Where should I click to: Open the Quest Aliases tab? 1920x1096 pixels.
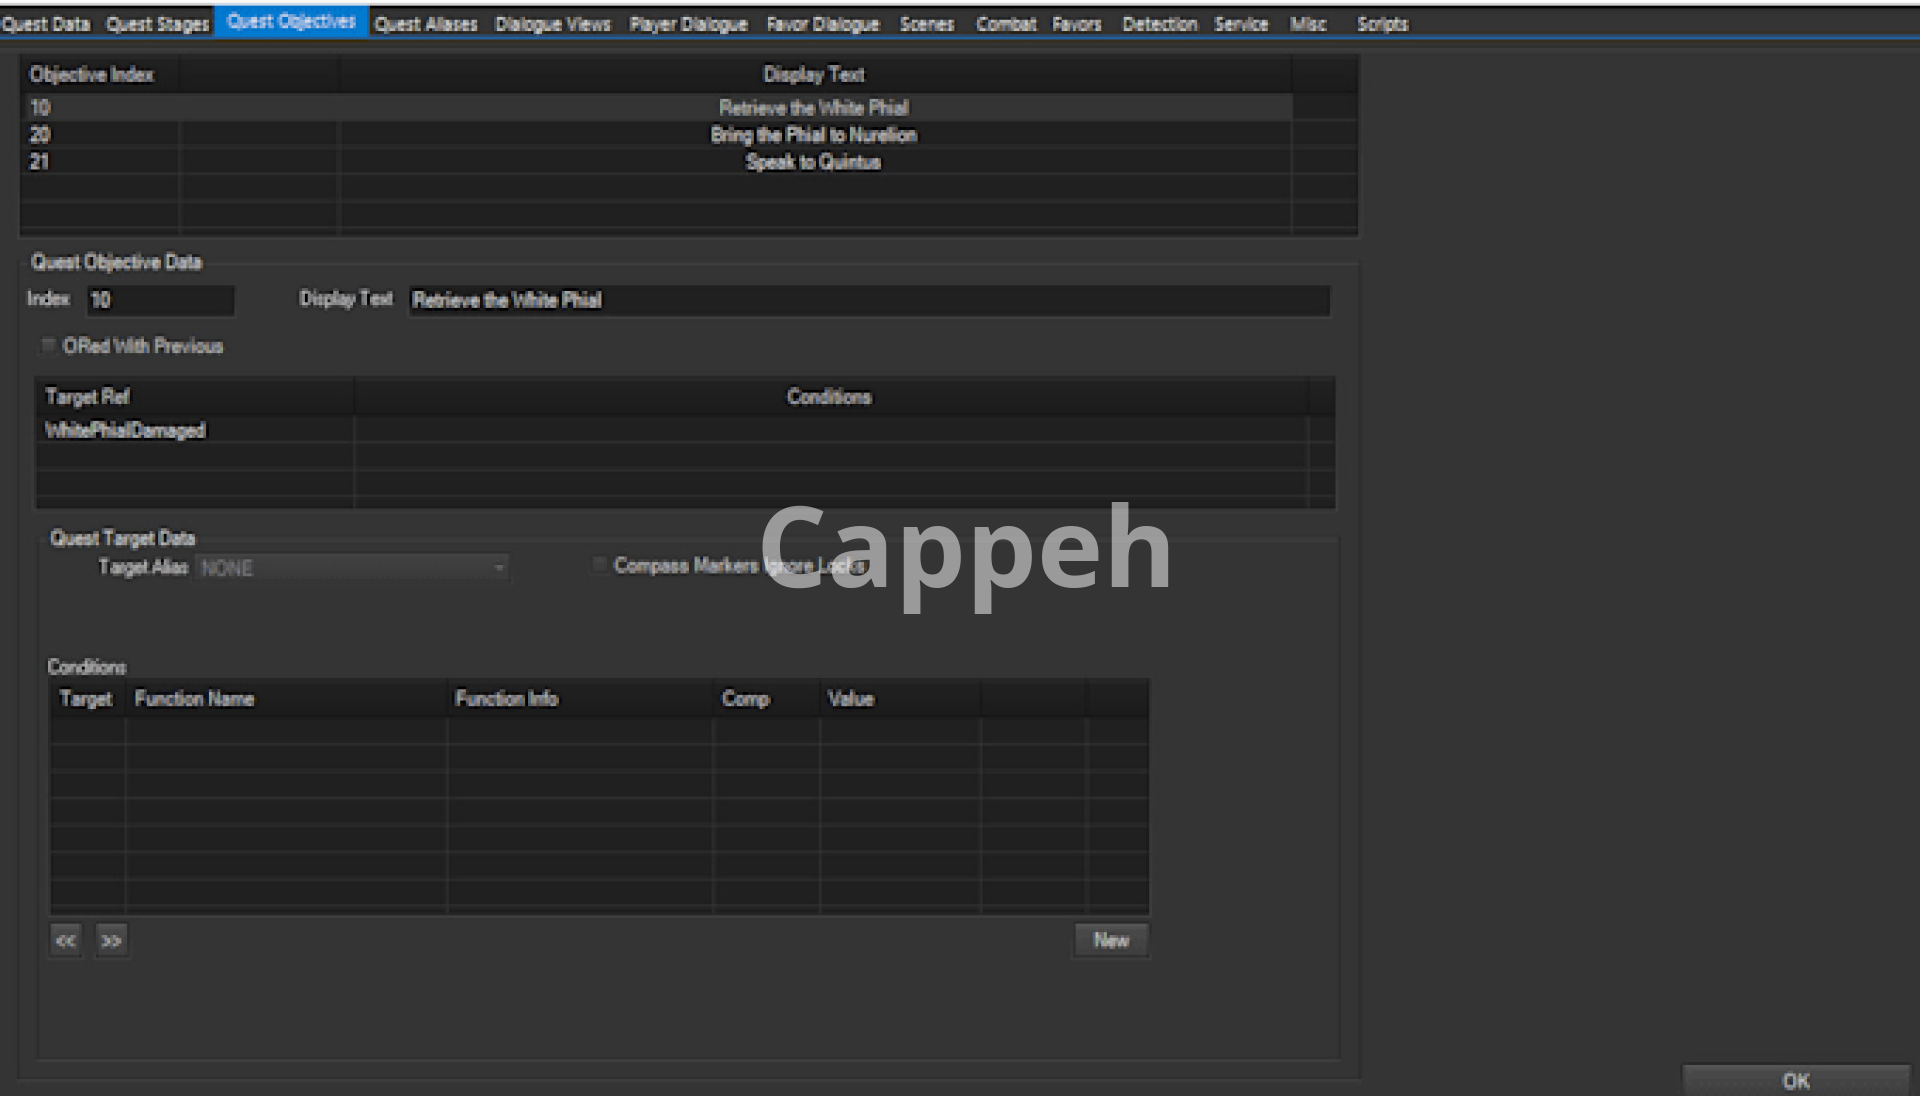(425, 24)
